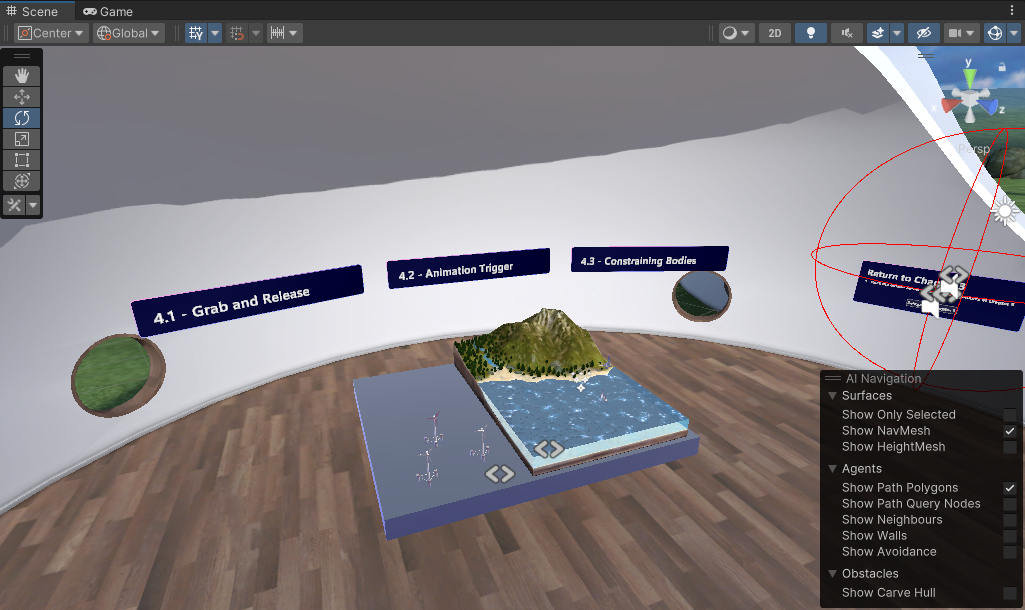This screenshot has height=610, width=1025.
Task: Collapse the Agents section
Action: 832,469
